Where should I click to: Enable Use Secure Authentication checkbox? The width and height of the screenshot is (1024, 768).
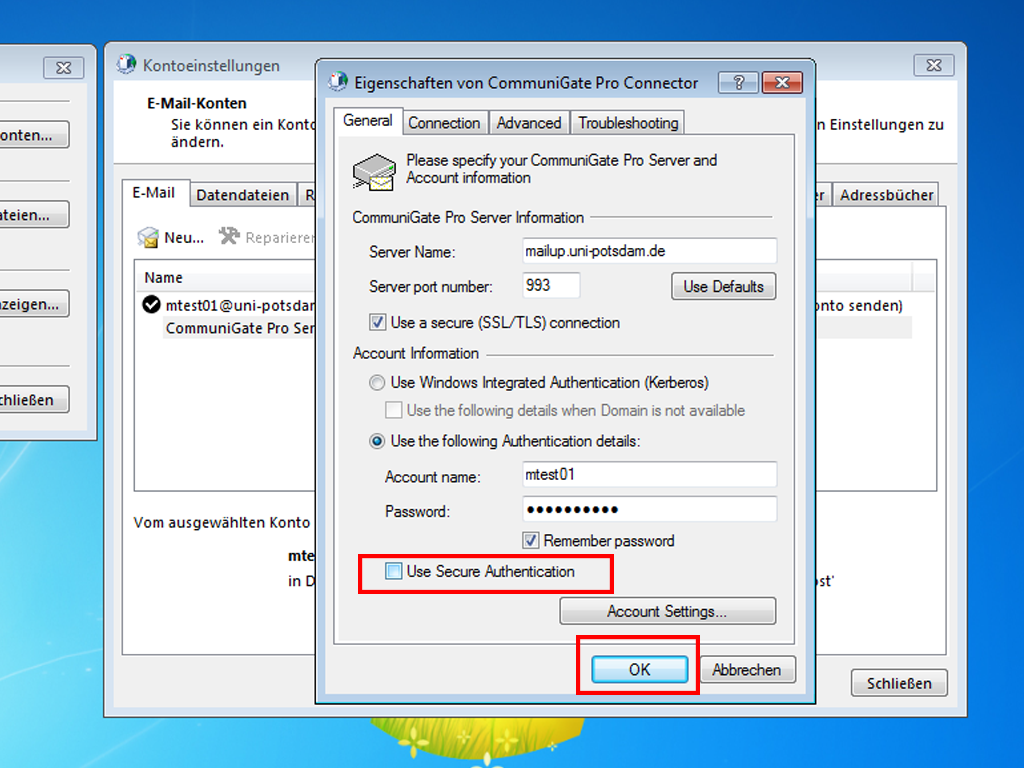pyautogui.click(x=394, y=572)
